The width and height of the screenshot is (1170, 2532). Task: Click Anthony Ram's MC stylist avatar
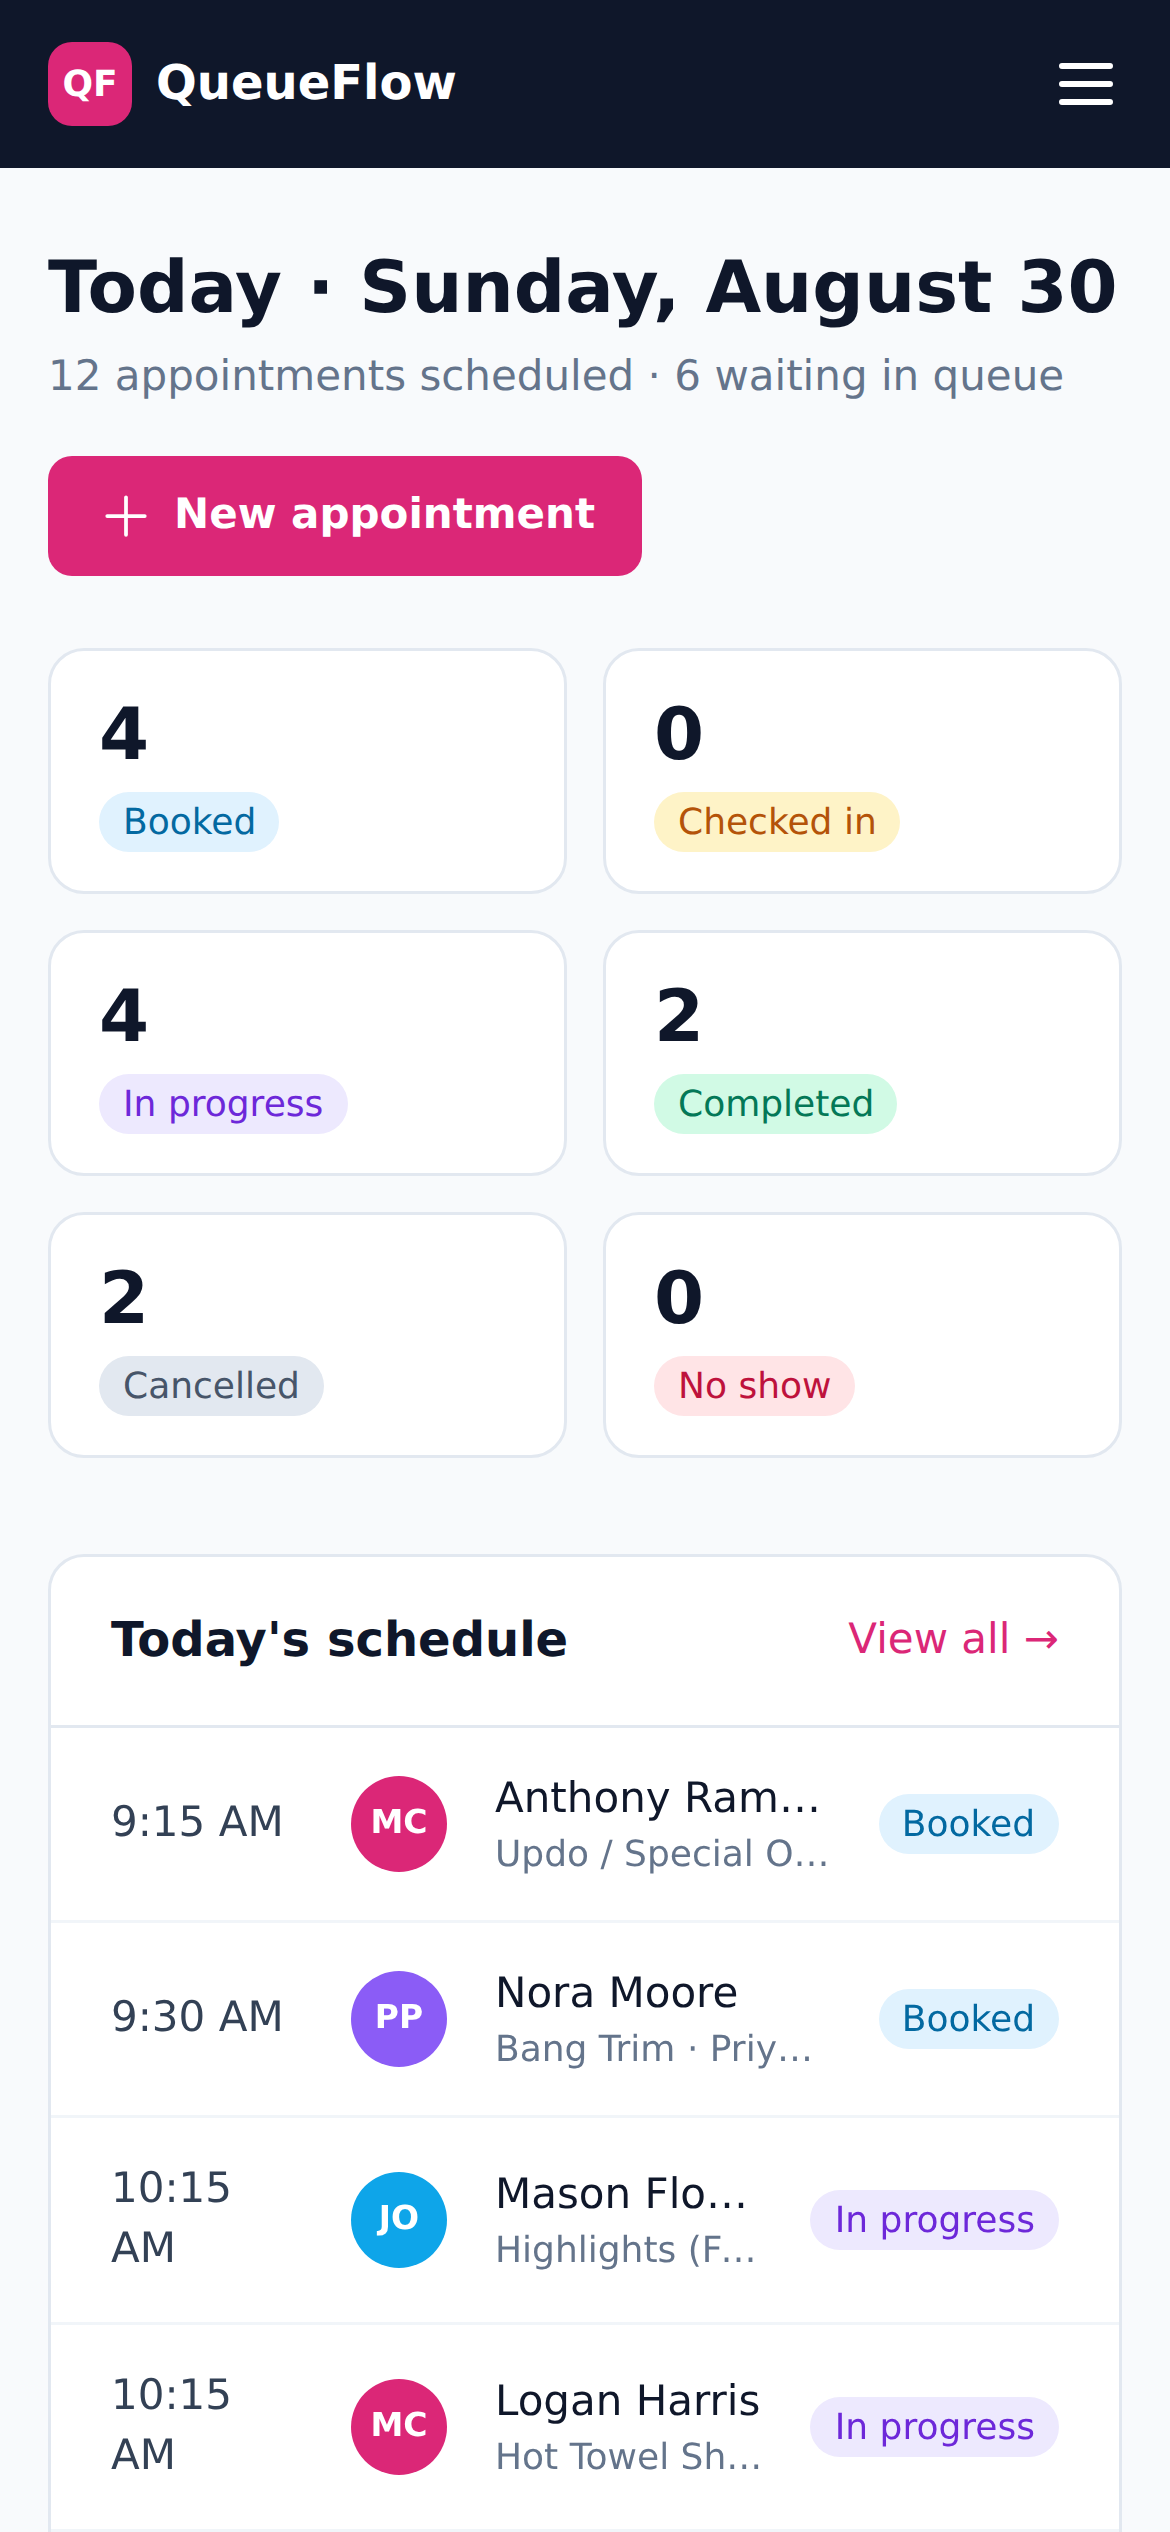(x=399, y=1823)
